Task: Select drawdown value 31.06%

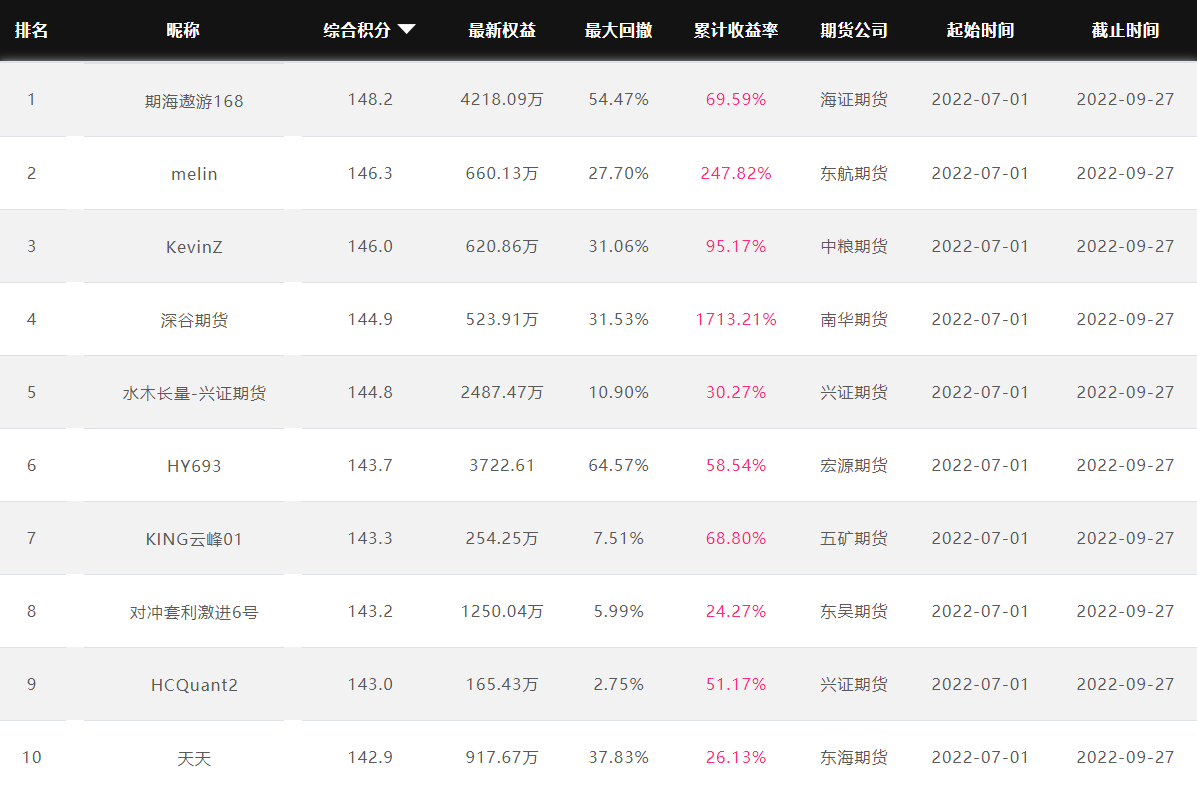Action: point(618,246)
